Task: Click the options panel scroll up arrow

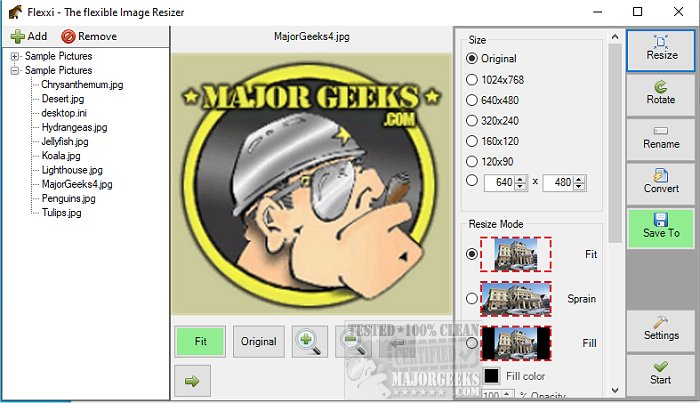Action: tap(615, 37)
